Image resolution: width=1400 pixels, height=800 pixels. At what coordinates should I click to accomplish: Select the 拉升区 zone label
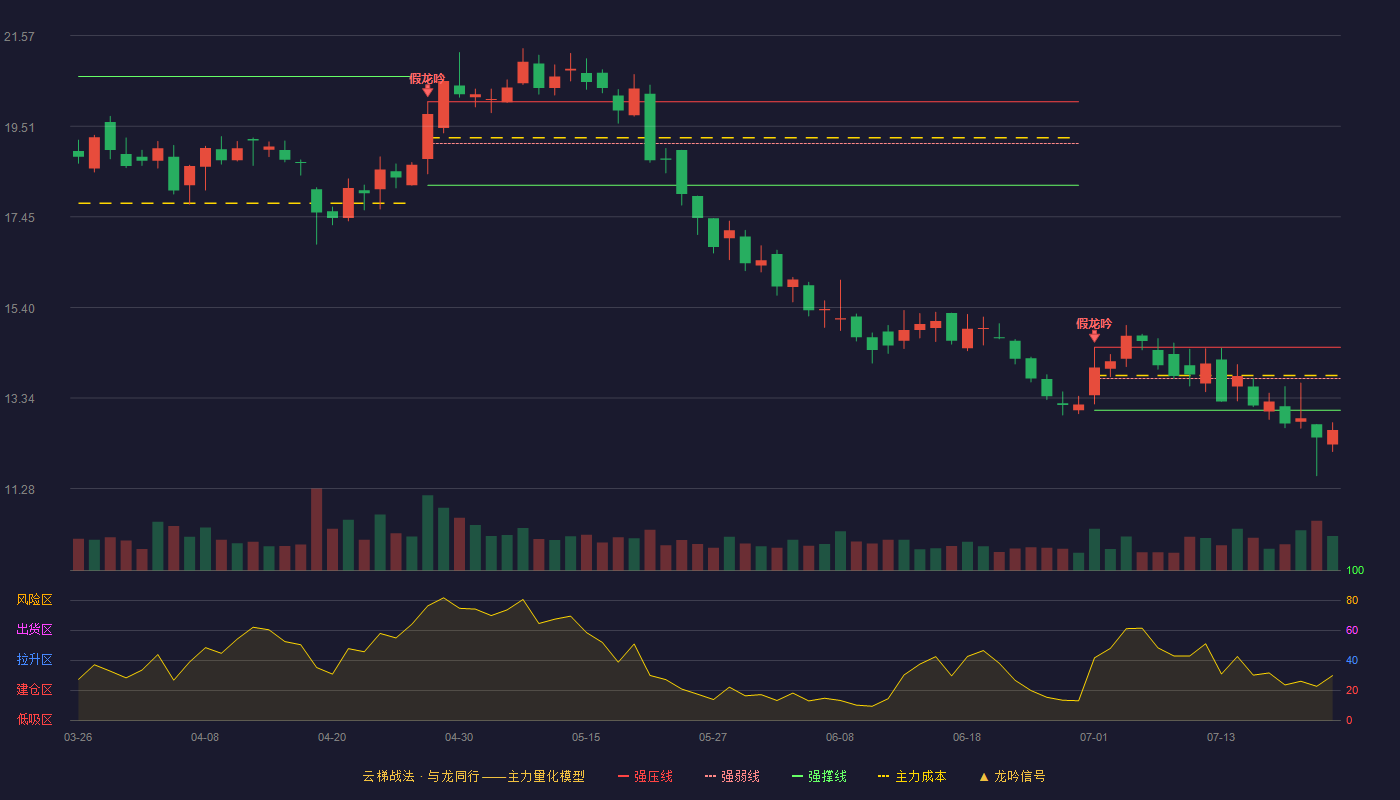[34, 660]
